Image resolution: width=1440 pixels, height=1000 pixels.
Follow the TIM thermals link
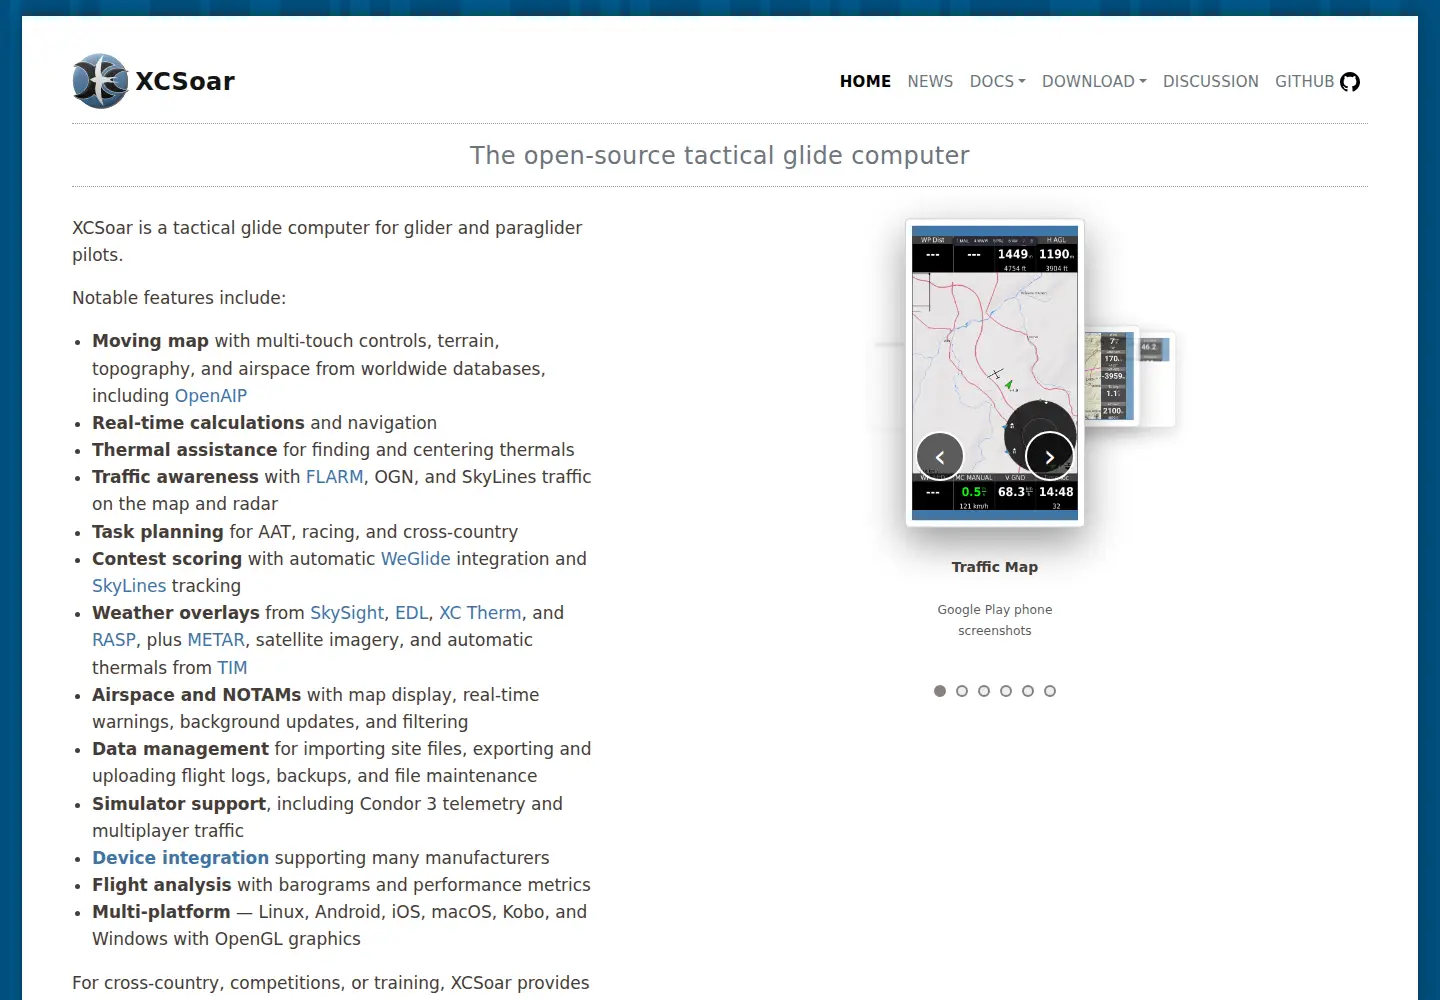(232, 668)
